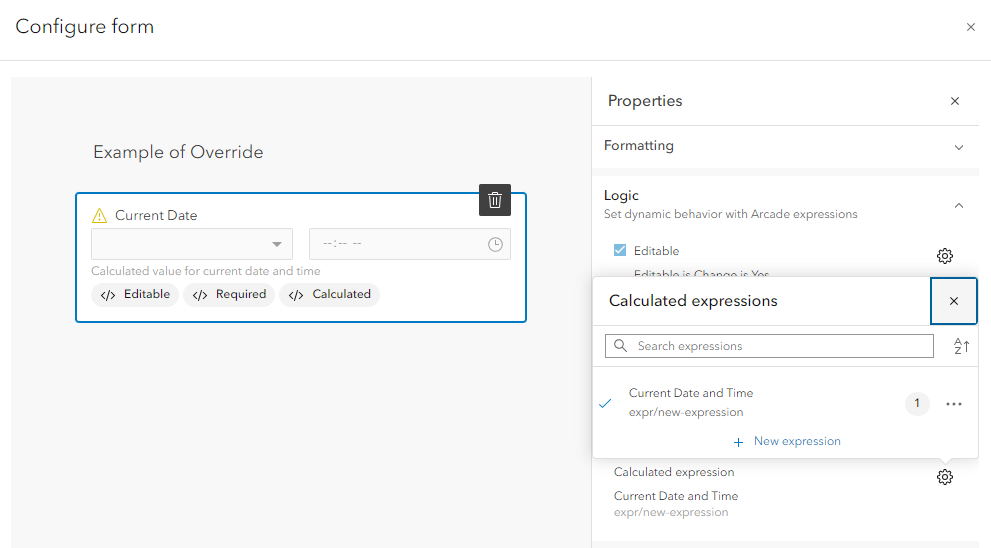Open more options for Current Date and Time
This screenshot has height=548, width=991.
pos(954,404)
